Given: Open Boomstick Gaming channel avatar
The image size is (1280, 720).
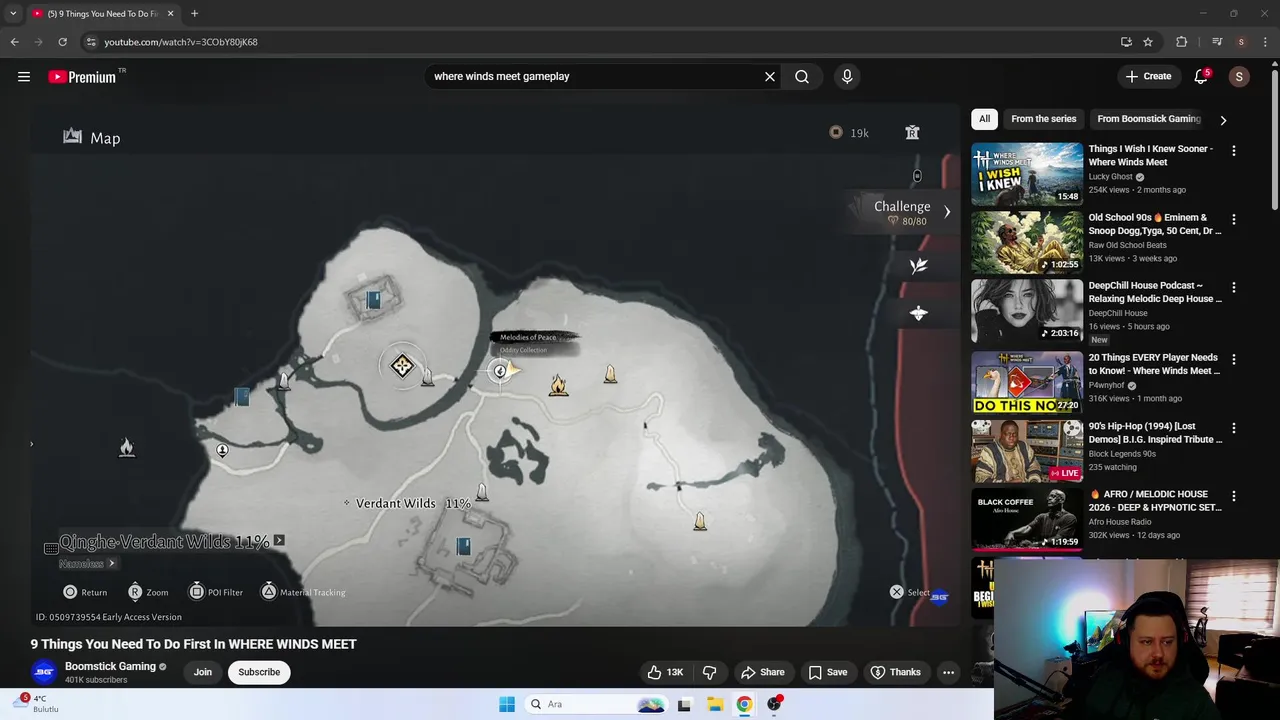Looking at the screenshot, I should 43,672.
